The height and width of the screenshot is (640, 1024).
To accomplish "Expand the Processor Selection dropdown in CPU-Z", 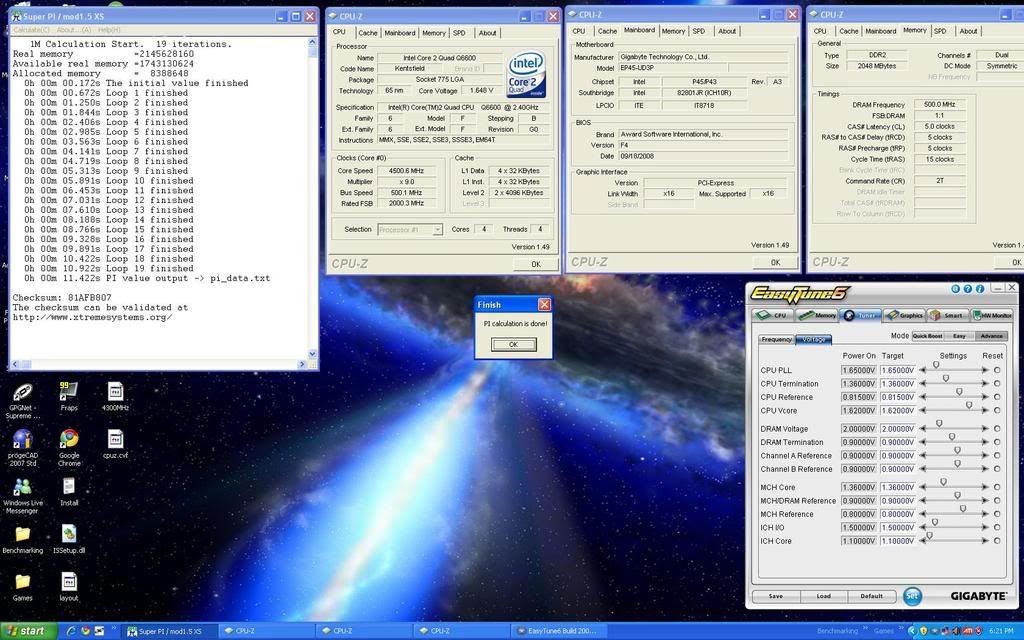I will 438,230.
